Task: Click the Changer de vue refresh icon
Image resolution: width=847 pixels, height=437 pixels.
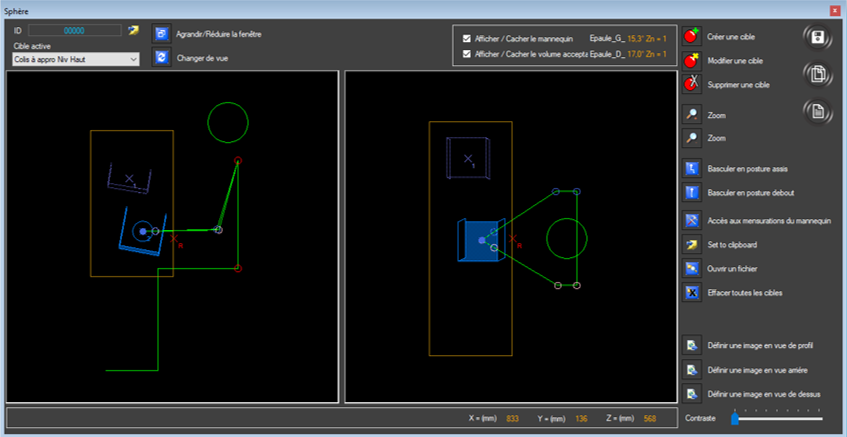Action: click(161, 57)
